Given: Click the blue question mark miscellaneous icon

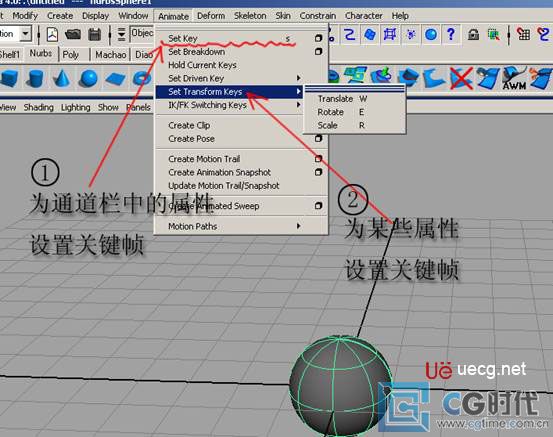Looking at the screenshot, I should [451, 35].
